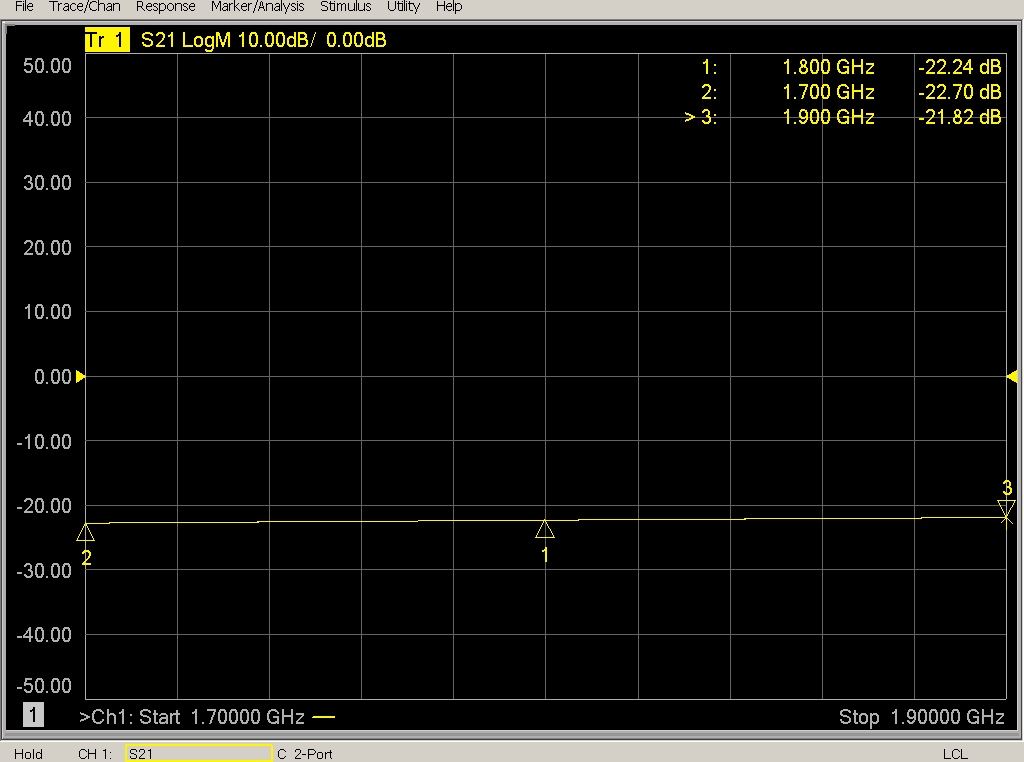
Task: Click the -30.00 y-axis label
Action: click(x=44, y=571)
